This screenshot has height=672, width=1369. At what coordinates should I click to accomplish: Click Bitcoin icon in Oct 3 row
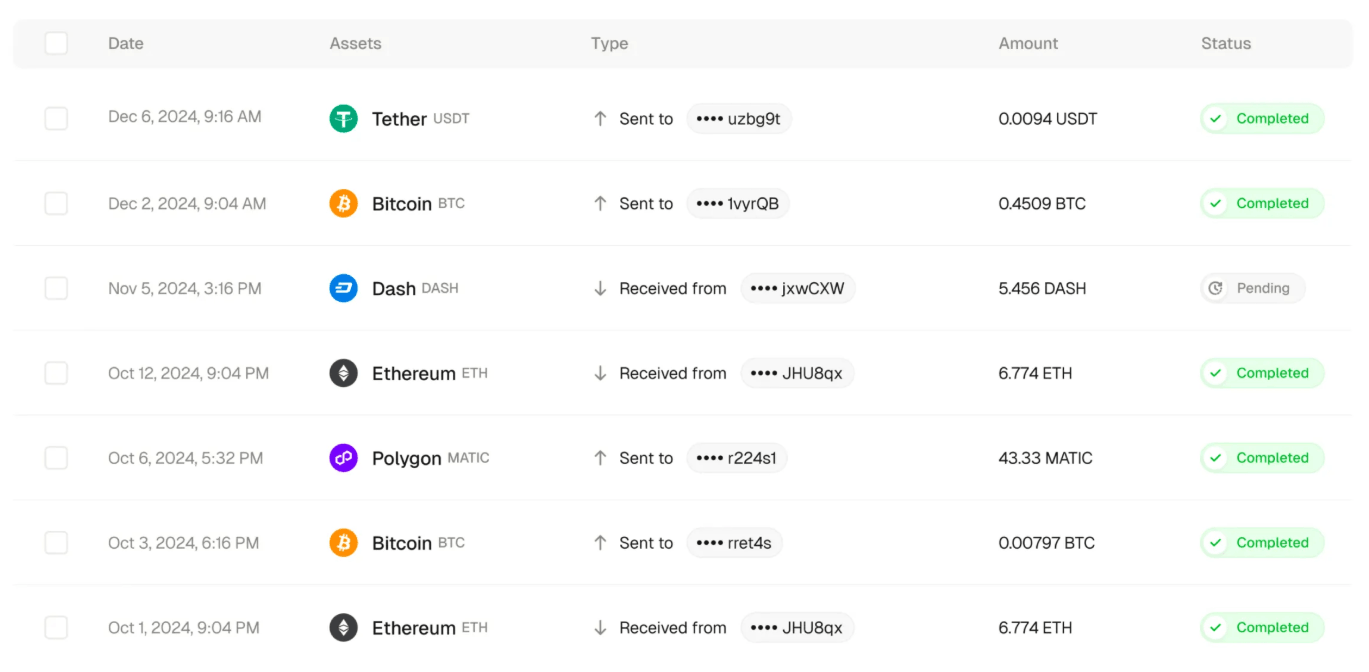[343, 543]
